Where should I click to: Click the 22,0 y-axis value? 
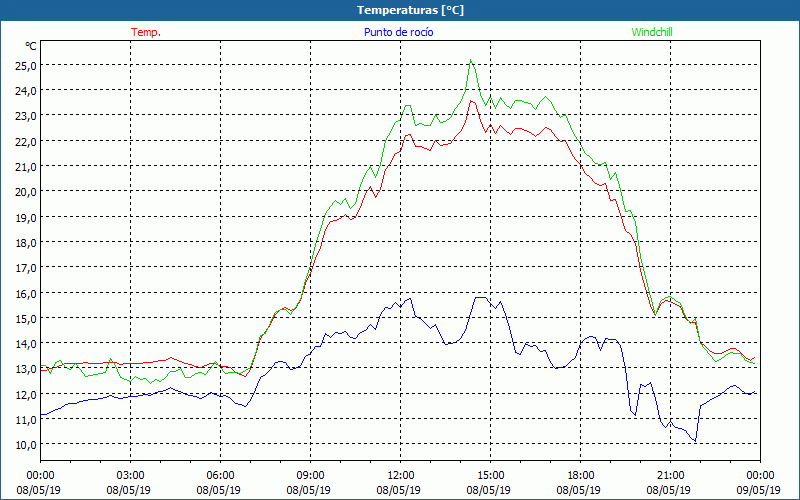[x=26, y=142]
